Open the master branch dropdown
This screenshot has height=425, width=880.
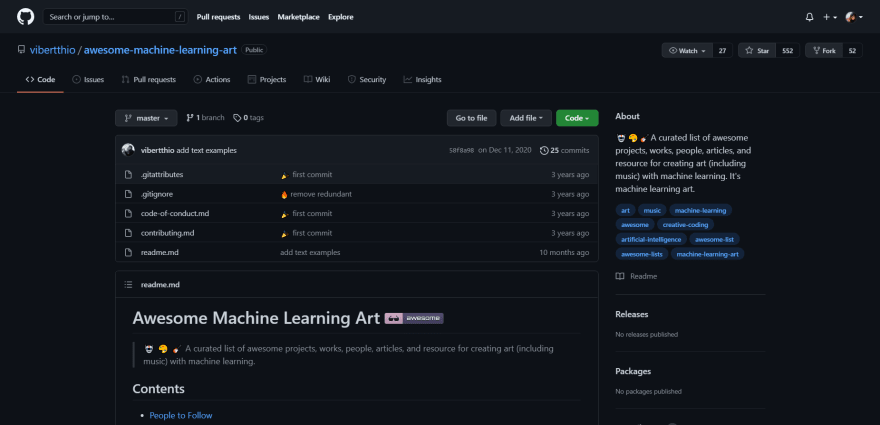point(146,118)
